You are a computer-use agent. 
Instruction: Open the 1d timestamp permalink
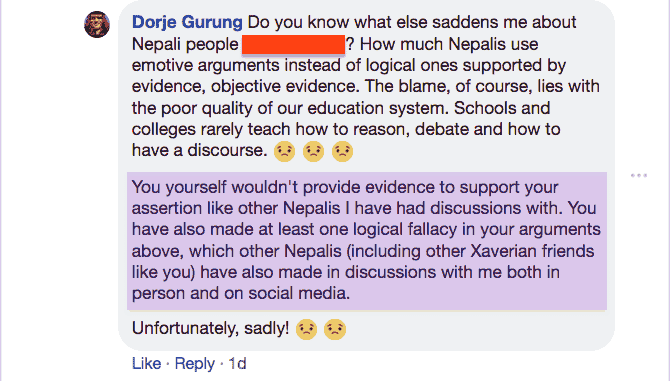coord(237,363)
